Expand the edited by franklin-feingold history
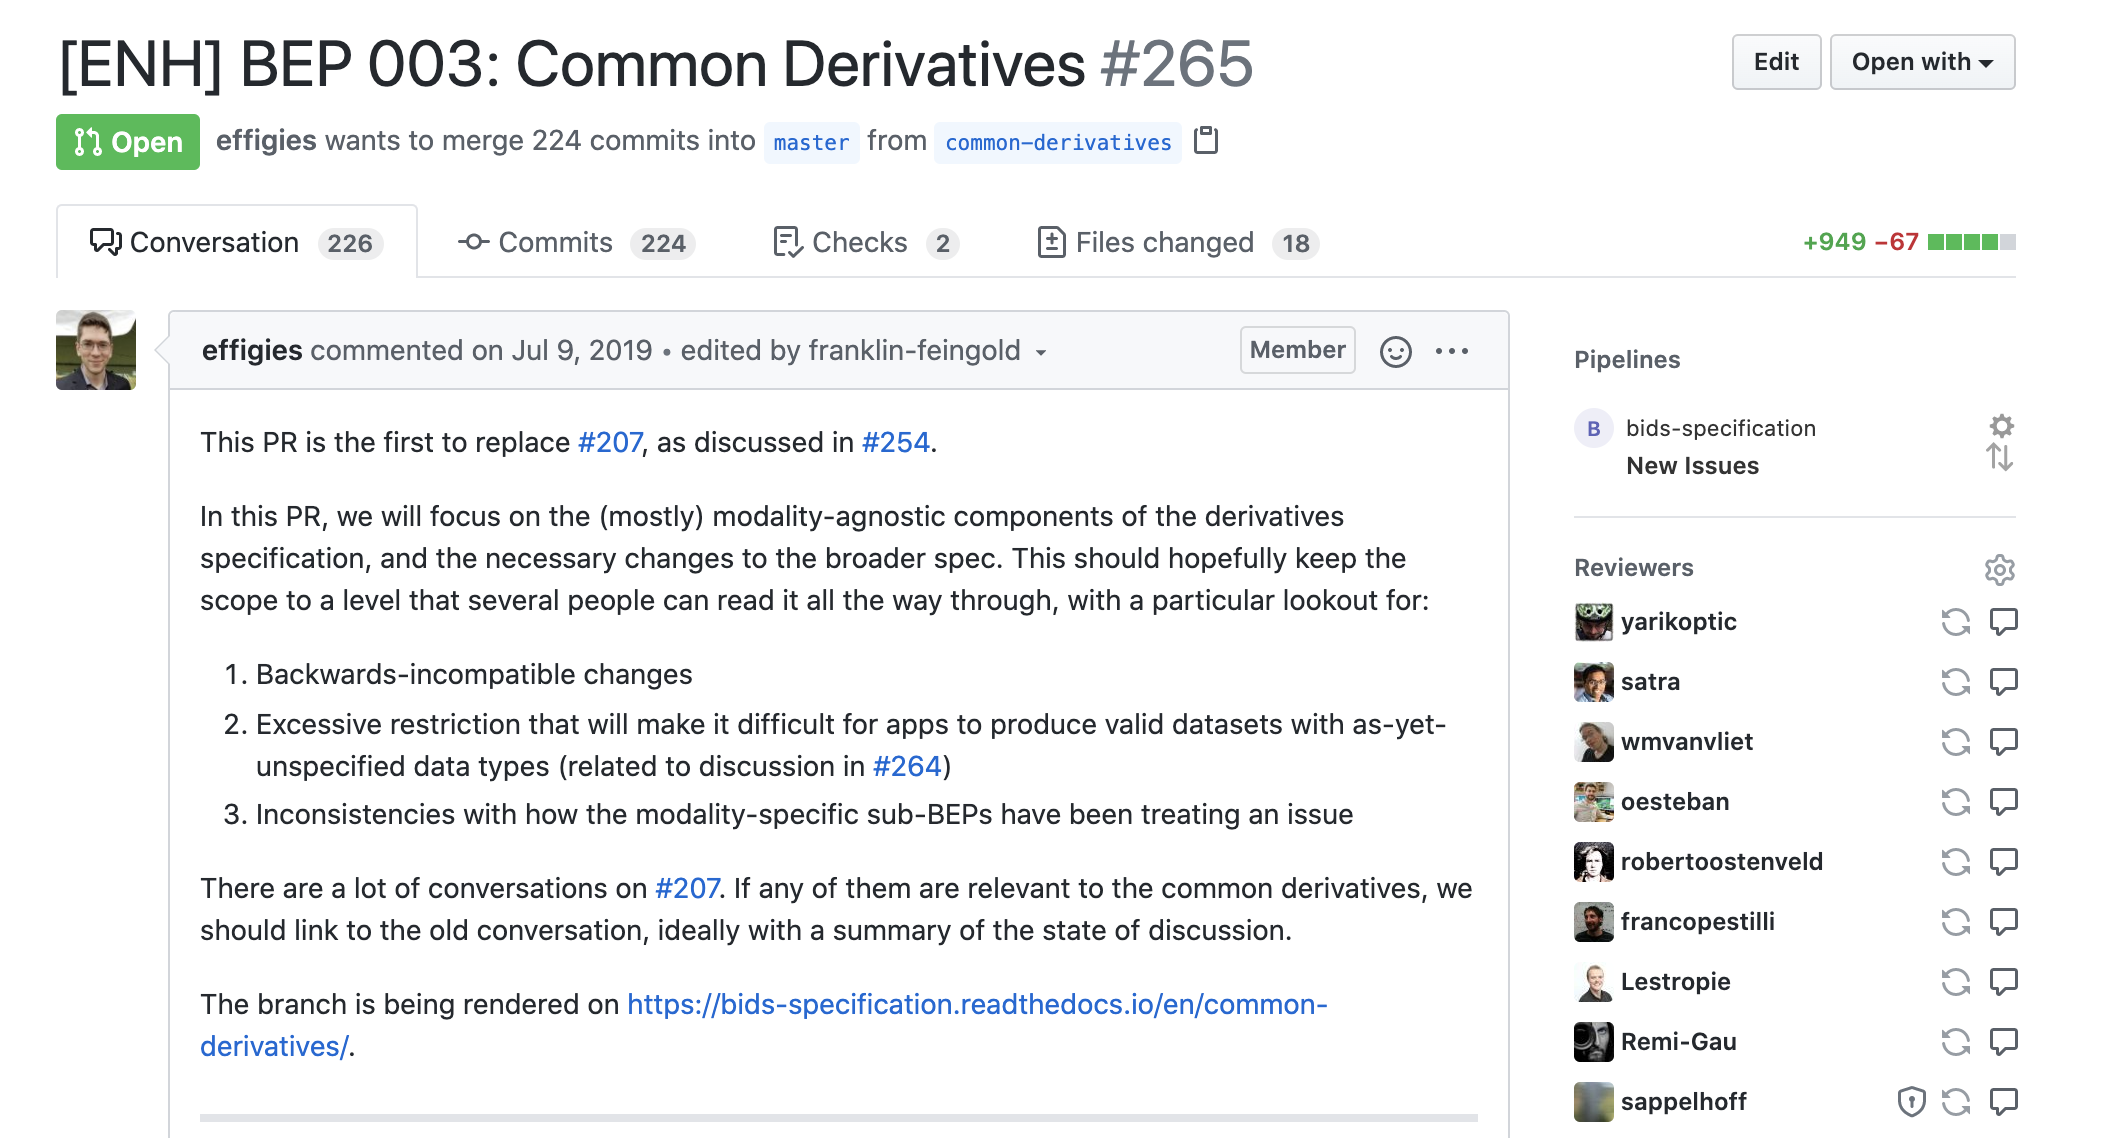Image resolution: width=2116 pixels, height=1138 pixels. [x=1041, y=352]
